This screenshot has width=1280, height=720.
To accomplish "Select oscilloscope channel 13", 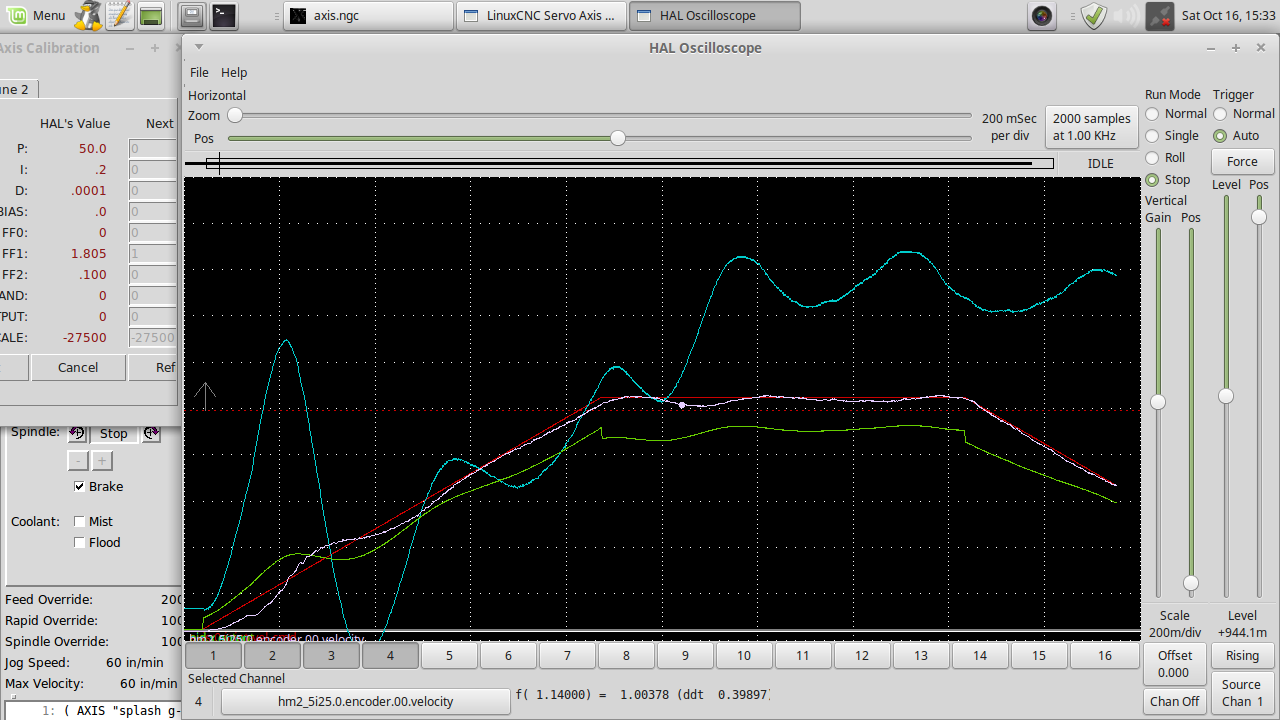I will 921,656.
